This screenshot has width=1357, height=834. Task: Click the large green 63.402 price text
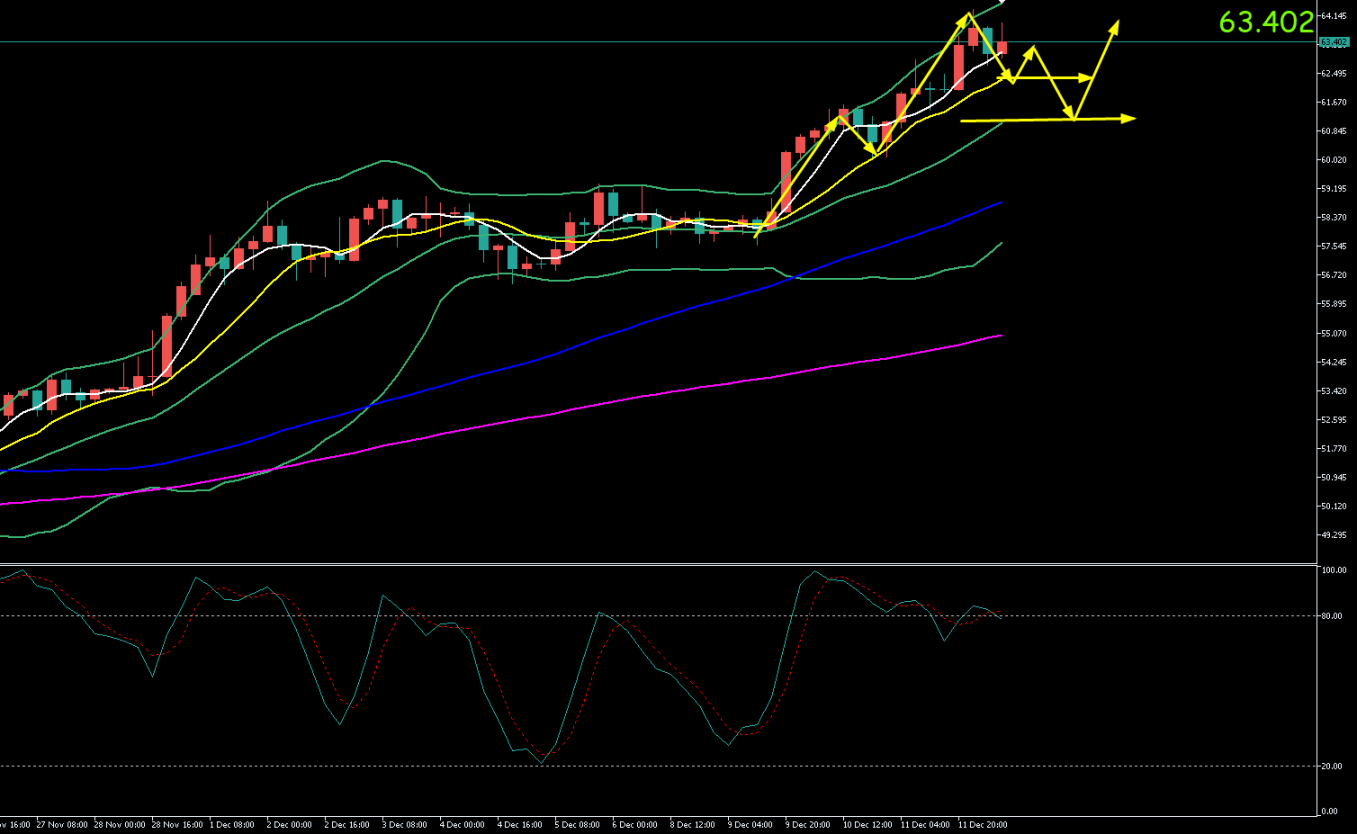(1266, 22)
